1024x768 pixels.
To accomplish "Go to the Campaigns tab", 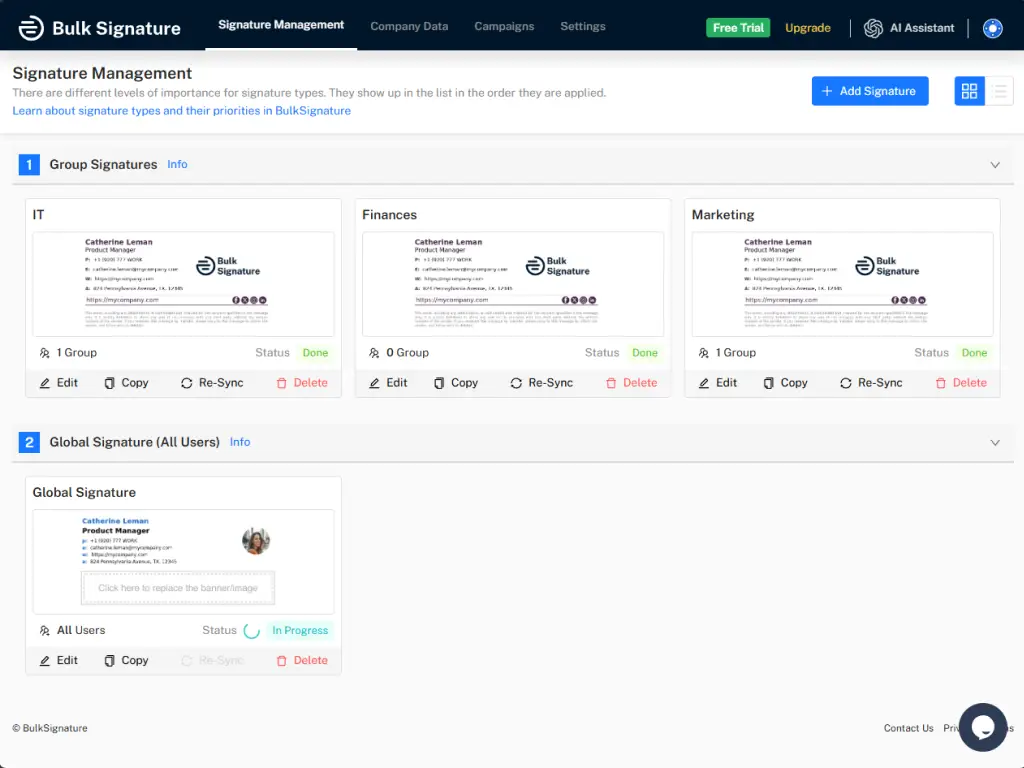I will tap(504, 27).
